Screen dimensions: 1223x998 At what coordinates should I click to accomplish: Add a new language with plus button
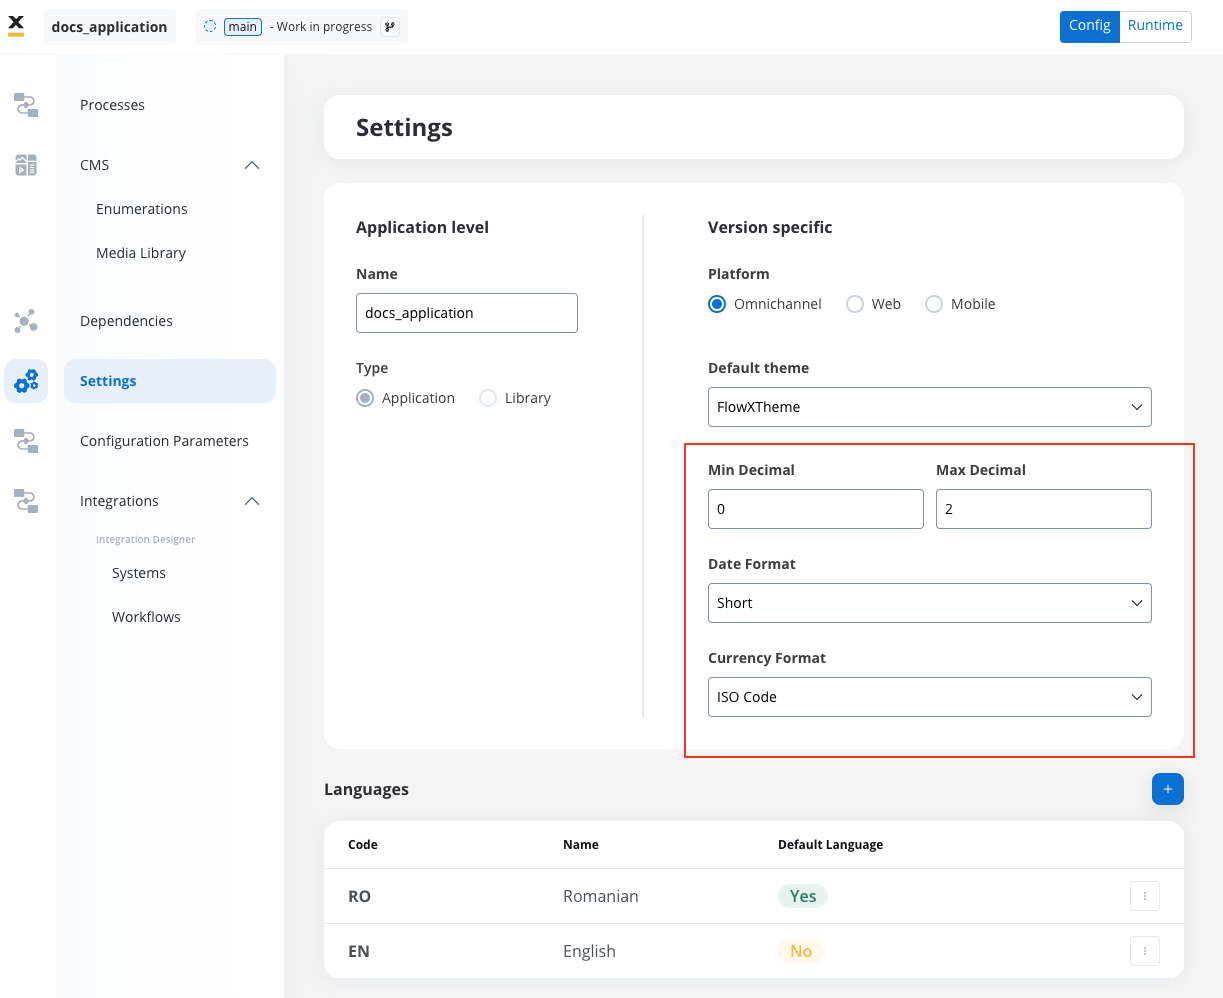point(1168,789)
